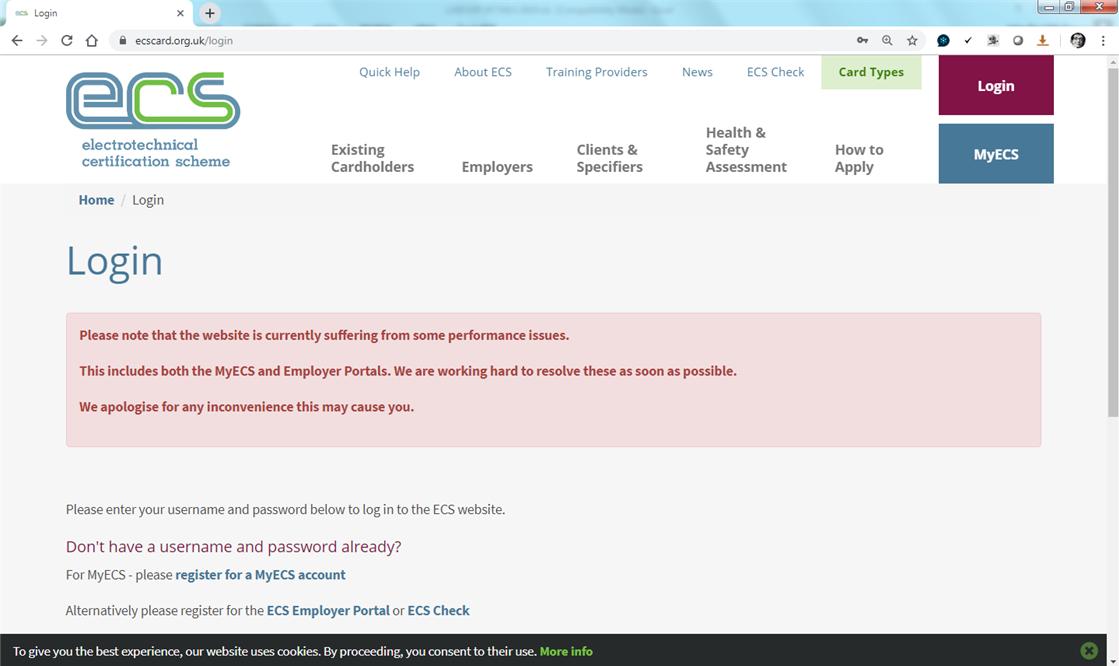Click the scrollbar up arrow
The image size is (1119, 666).
point(1113,62)
